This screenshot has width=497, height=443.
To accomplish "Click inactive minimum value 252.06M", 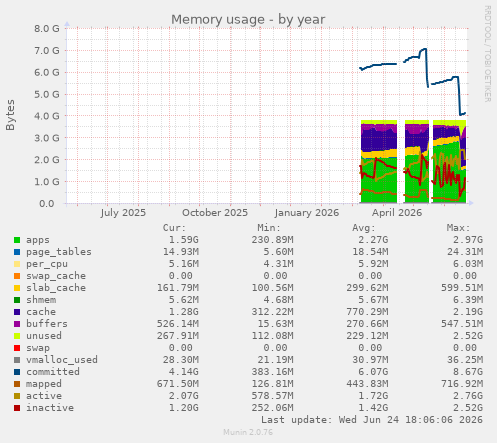I will click(x=272, y=408).
